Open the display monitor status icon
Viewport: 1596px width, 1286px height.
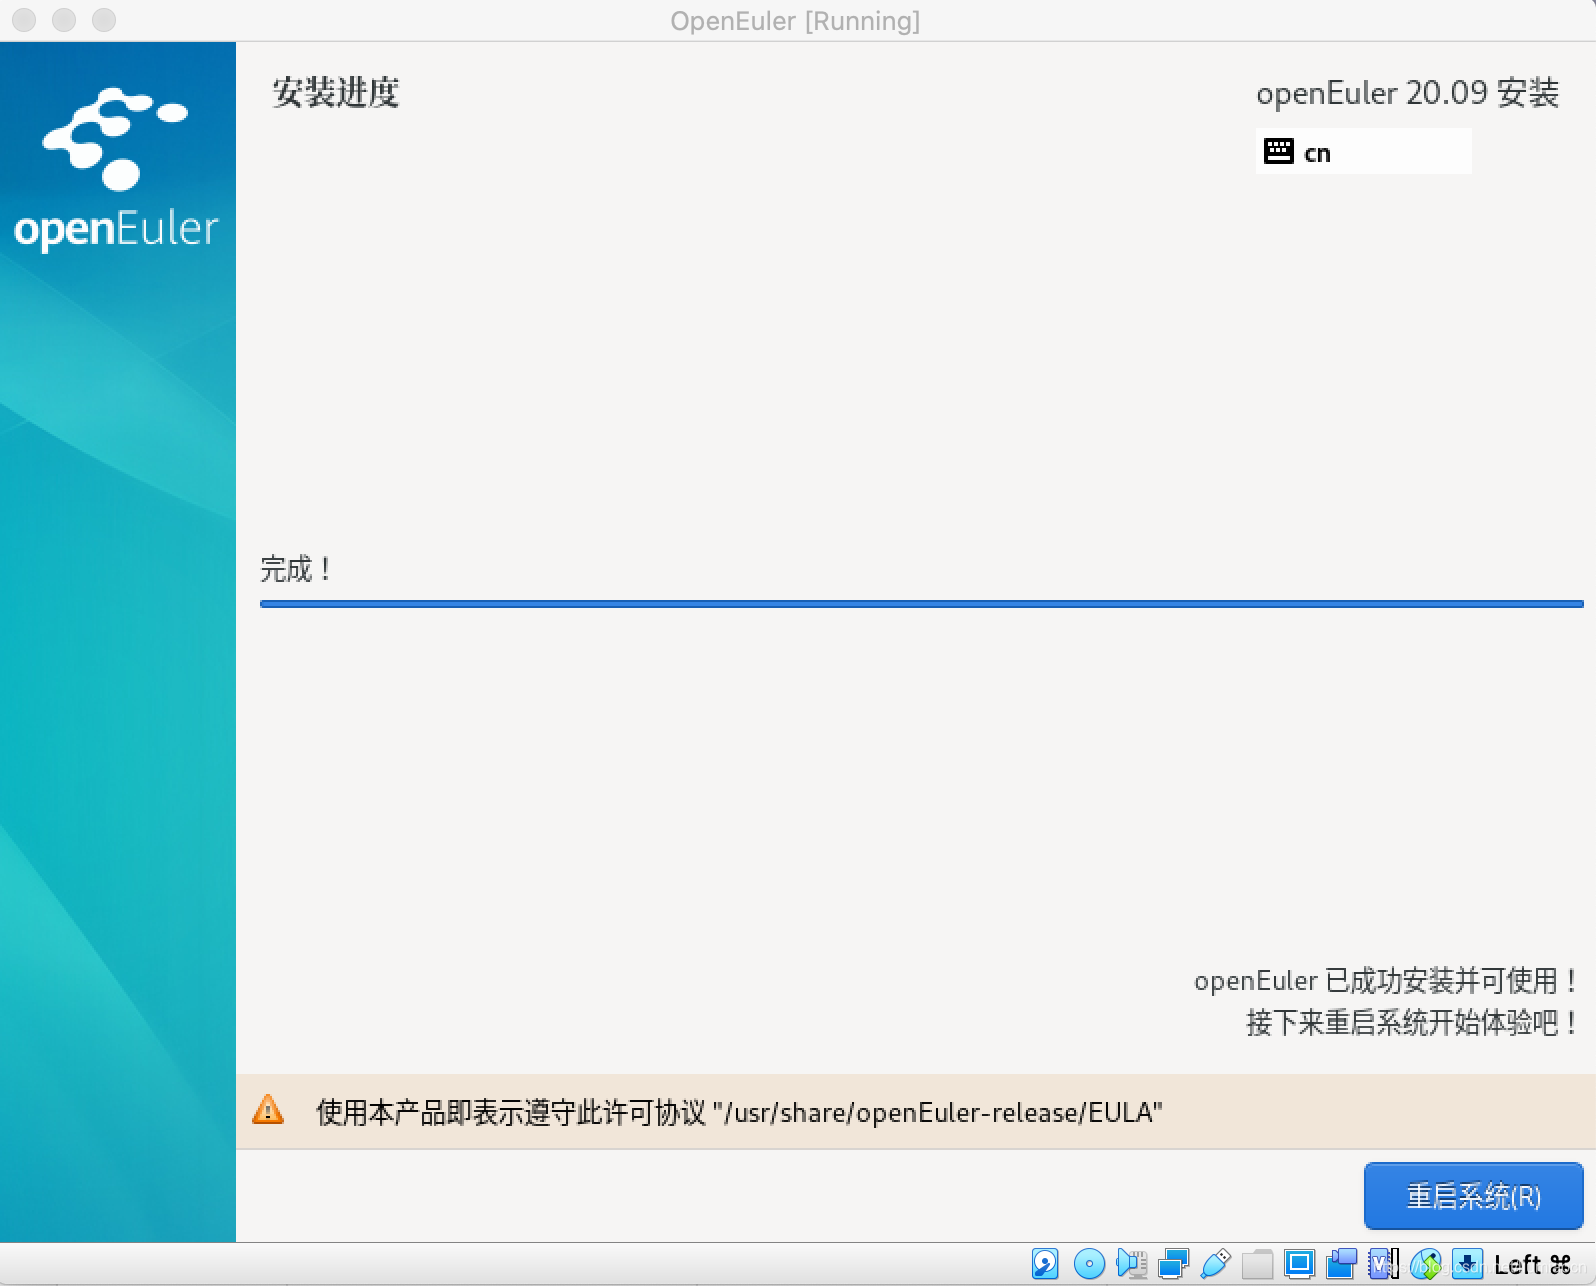(x=1299, y=1264)
